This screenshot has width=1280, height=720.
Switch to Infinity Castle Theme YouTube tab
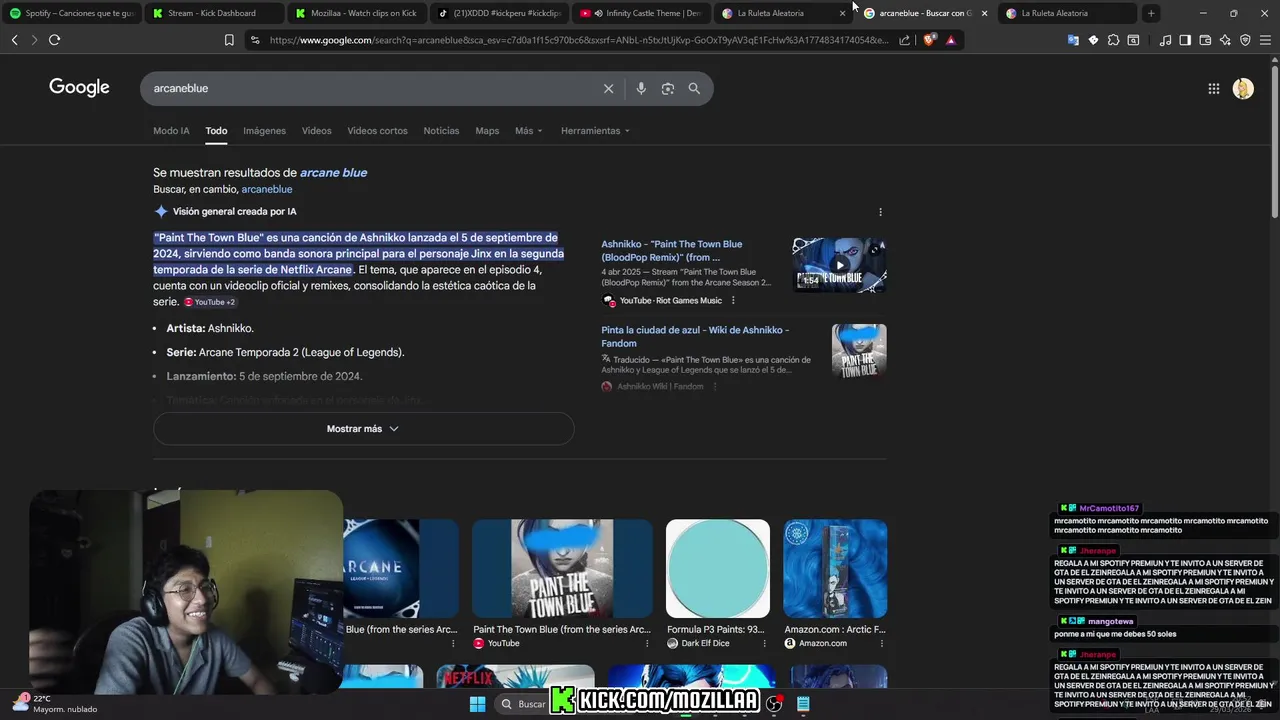click(642, 13)
